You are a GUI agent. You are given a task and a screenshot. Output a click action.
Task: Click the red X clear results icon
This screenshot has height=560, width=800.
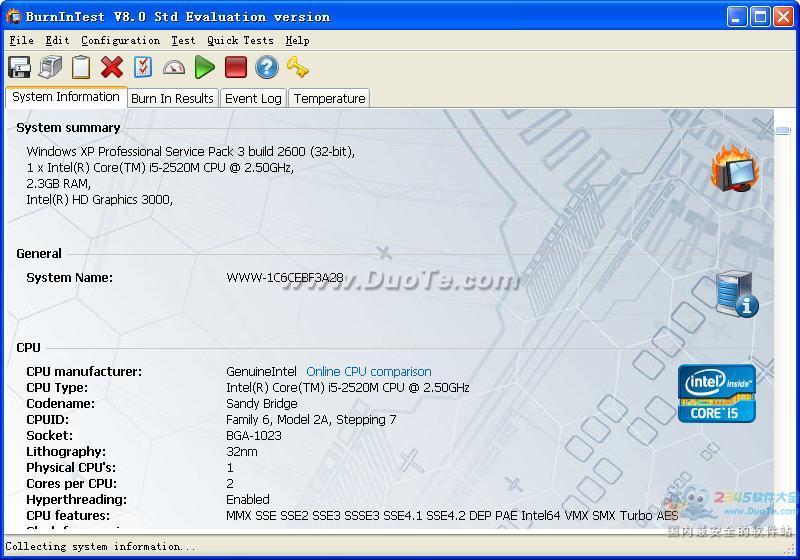pyautogui.click(x=112, y=67)
